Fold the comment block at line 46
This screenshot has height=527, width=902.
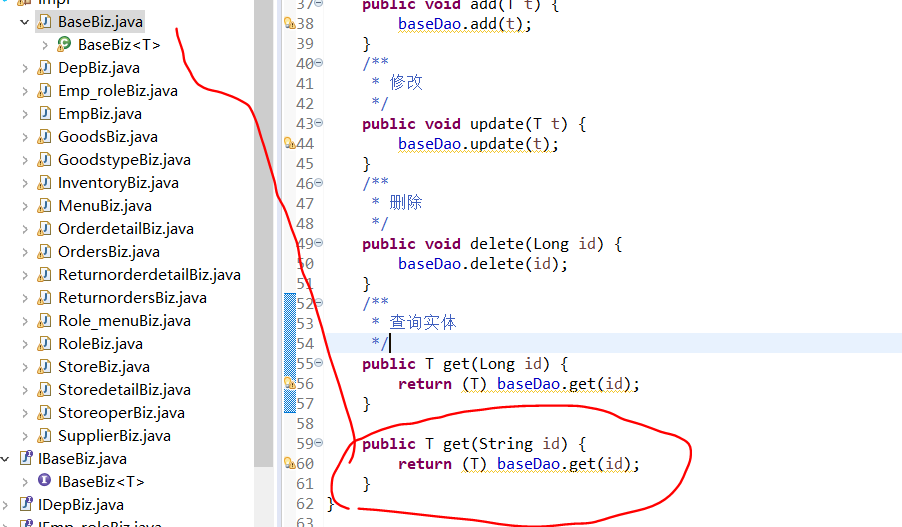pyautogui.click(x=319, y=182)
